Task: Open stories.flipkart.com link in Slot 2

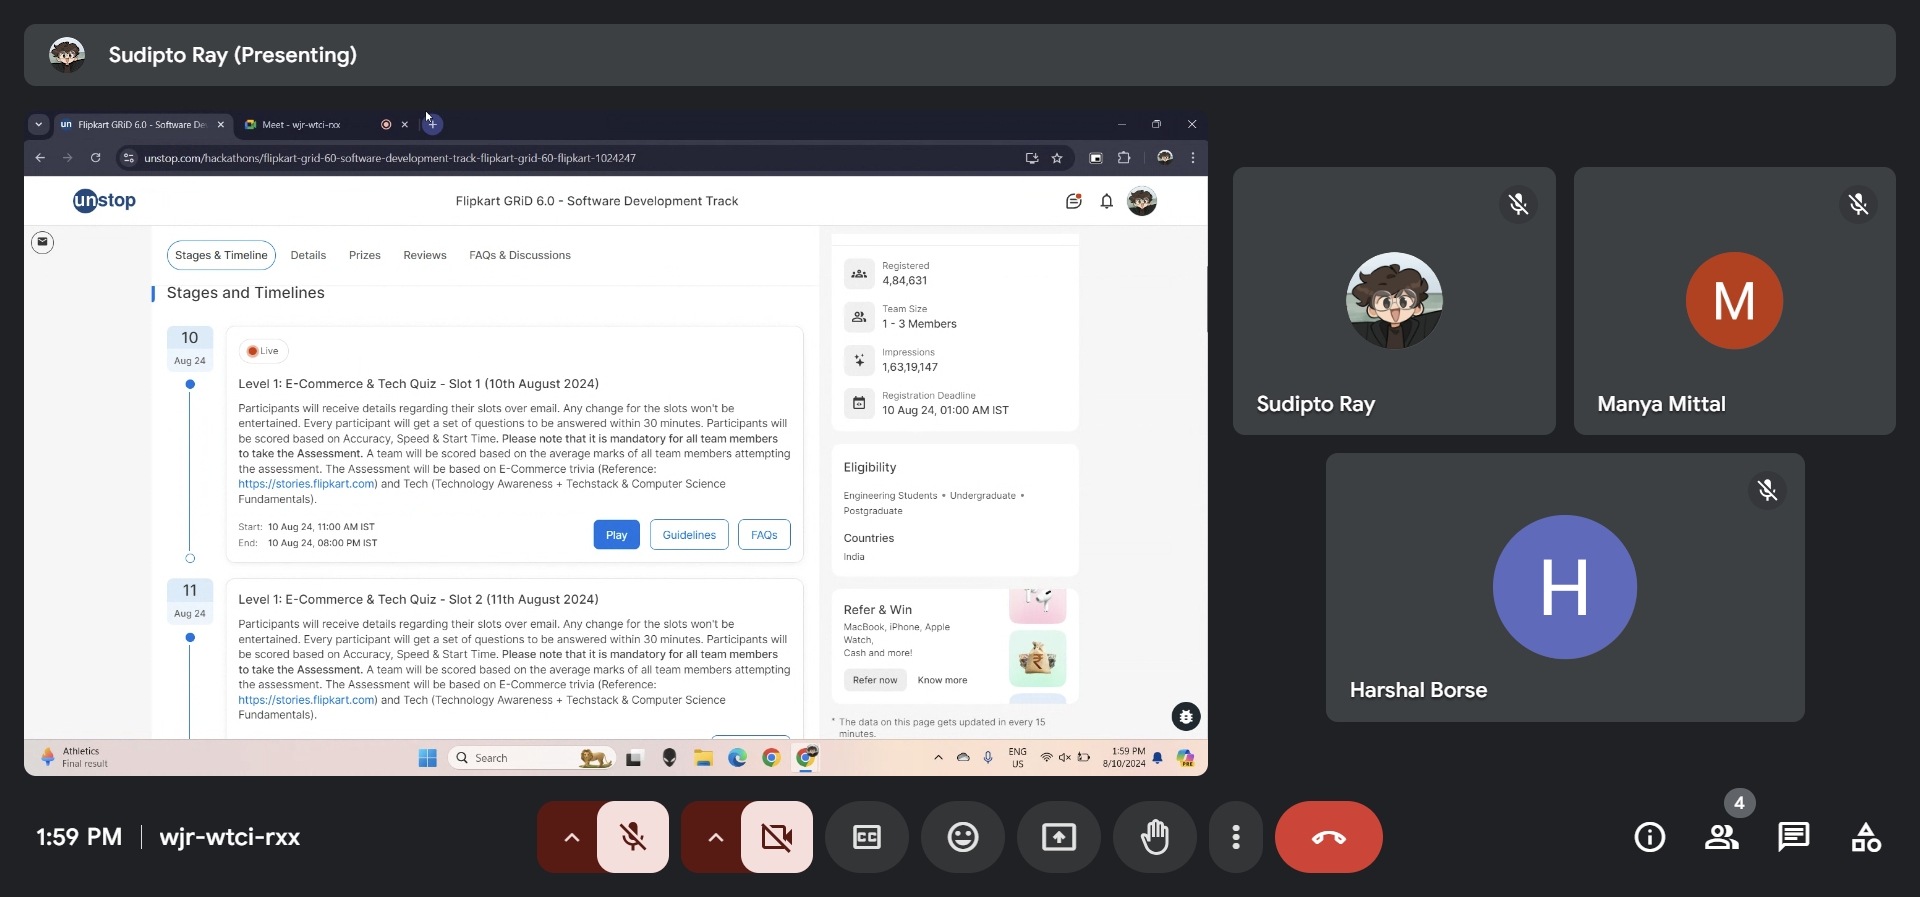Action: click(x=307, y=700)
